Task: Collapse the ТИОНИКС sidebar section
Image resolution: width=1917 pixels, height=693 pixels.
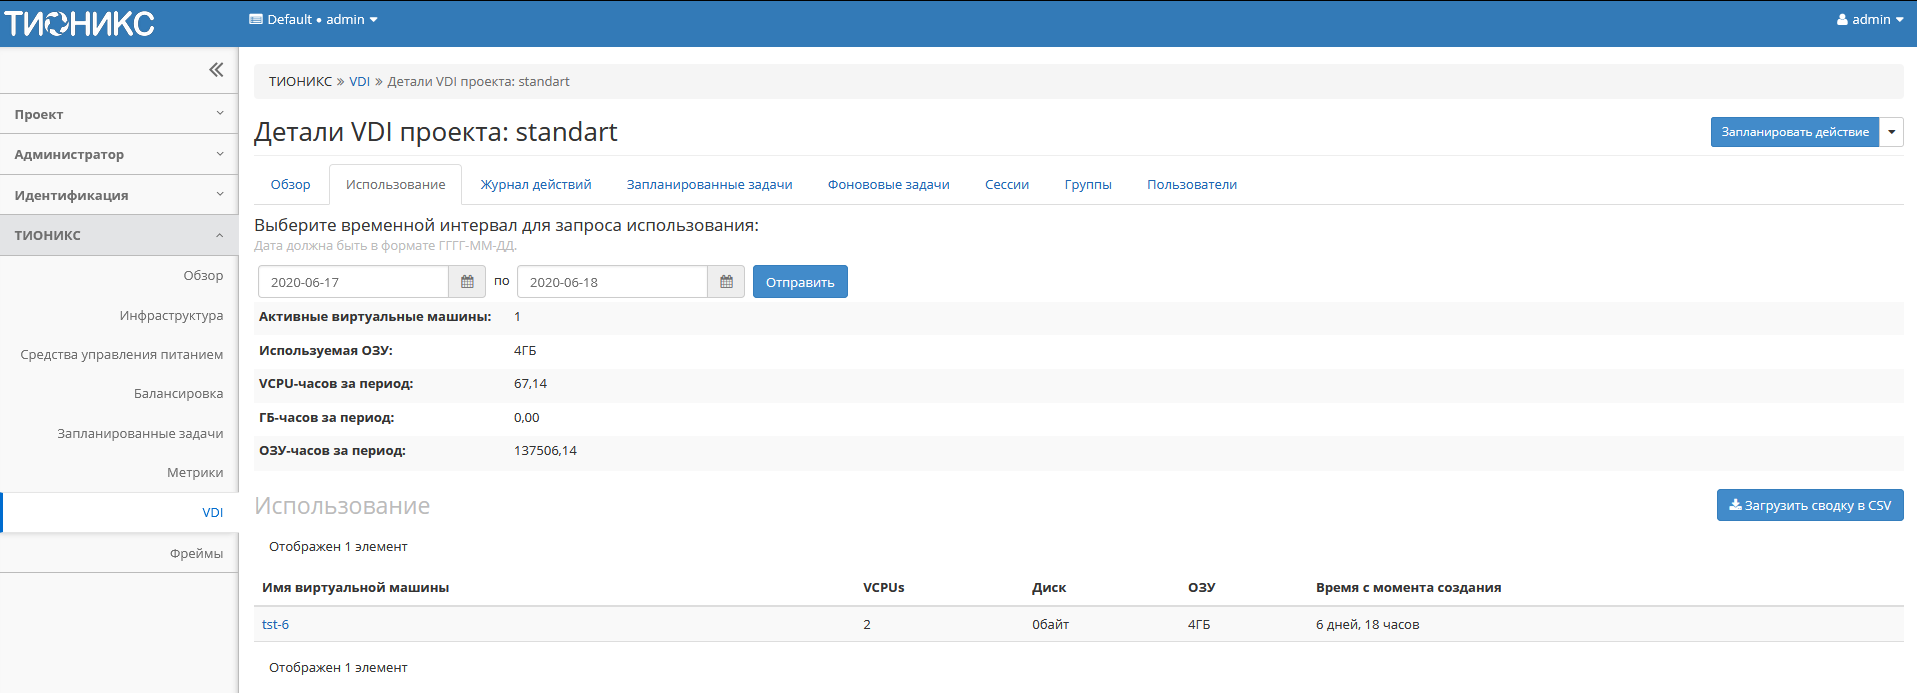Action: click(118, 235)
